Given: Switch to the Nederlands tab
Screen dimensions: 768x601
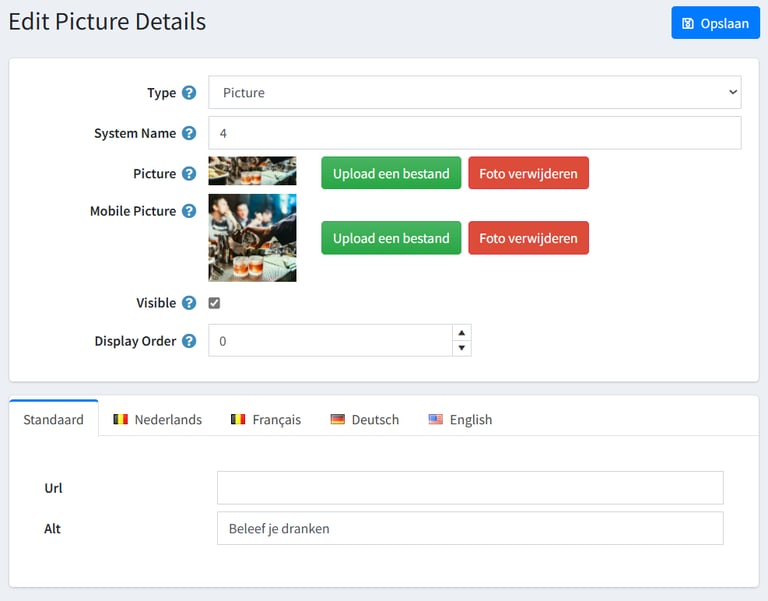Looking at the screenshot, I should click(157, 419).
